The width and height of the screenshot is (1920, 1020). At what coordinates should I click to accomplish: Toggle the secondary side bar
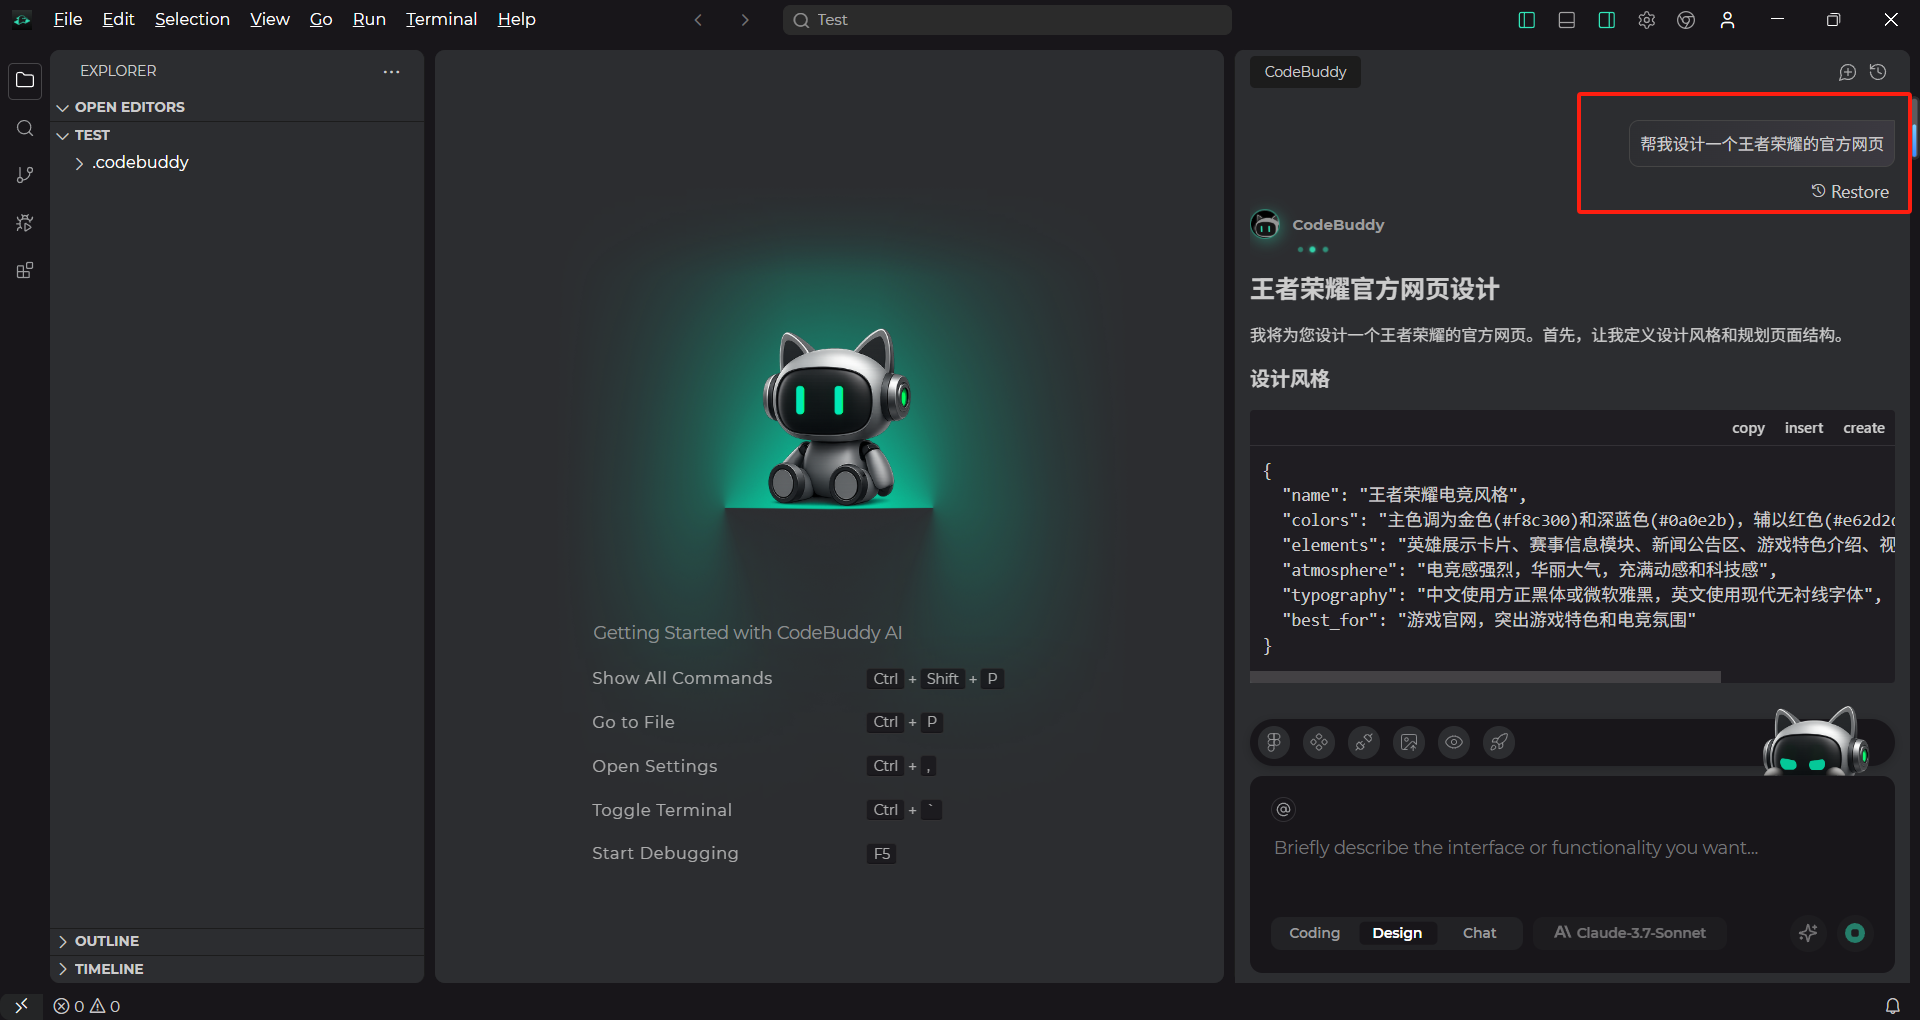(x=1606, y=20)
